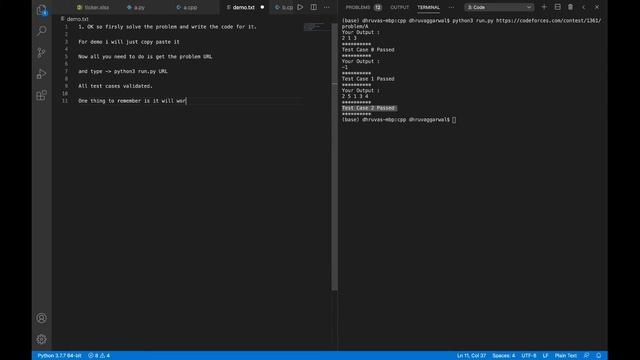Switch to the a.cpp editor tab

point(187,7)
